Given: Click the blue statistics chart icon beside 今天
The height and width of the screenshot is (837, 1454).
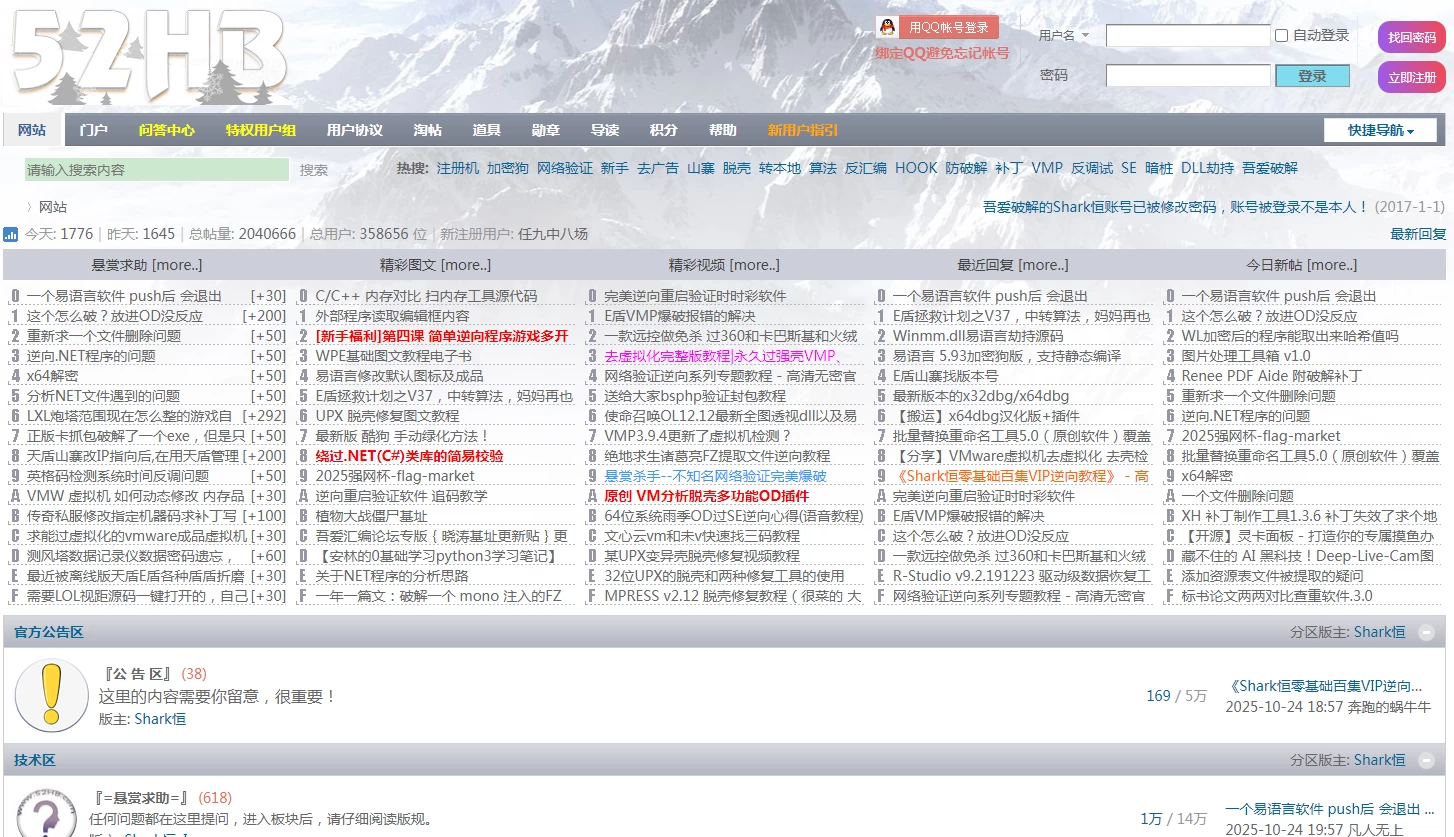Looking at the screenshot, I should 11,233.
